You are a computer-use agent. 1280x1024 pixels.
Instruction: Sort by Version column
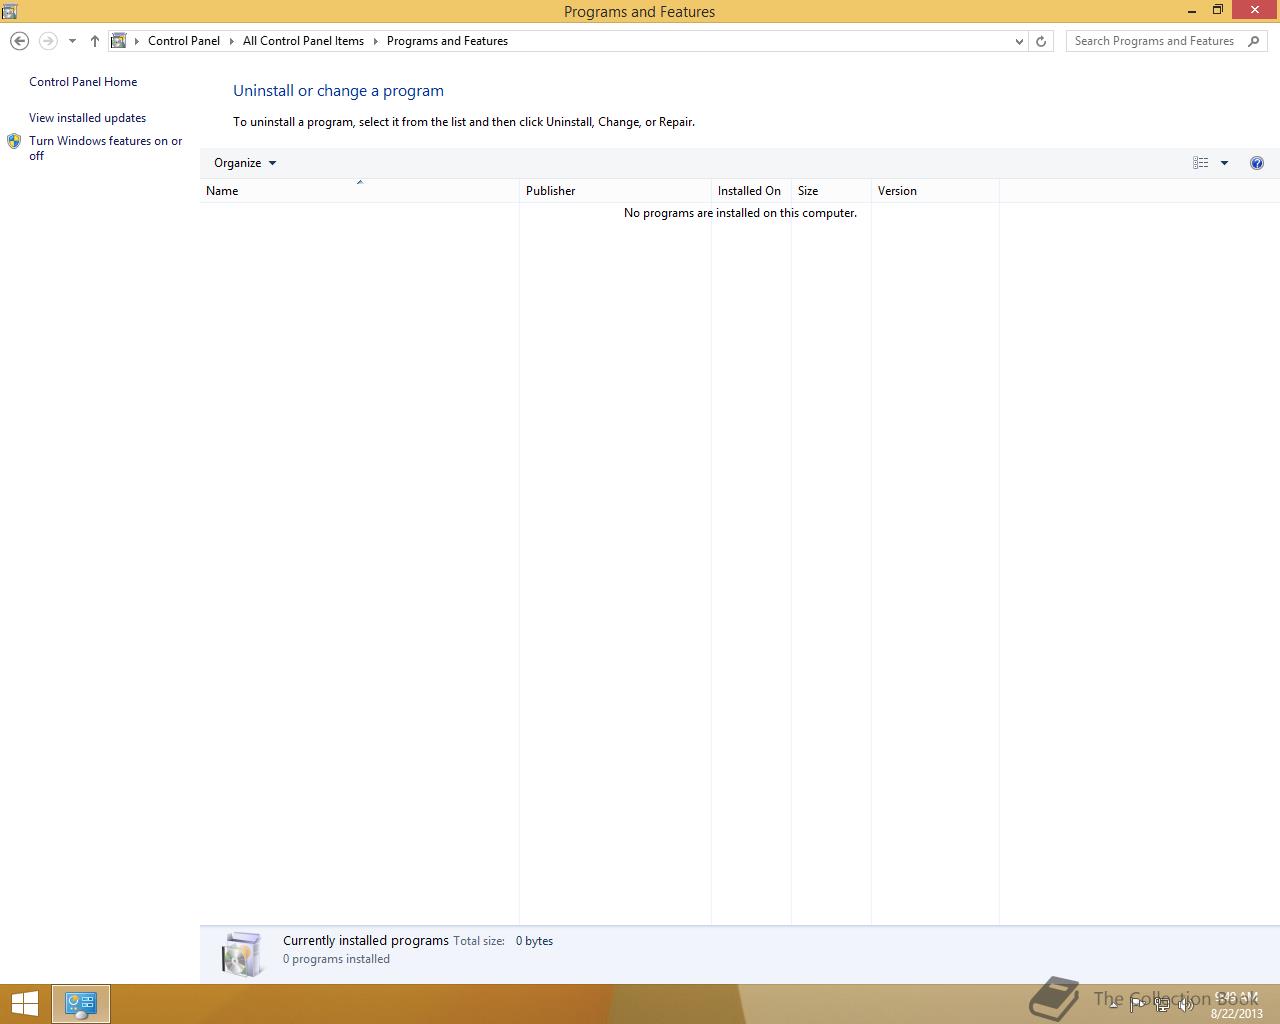(935, 191)
